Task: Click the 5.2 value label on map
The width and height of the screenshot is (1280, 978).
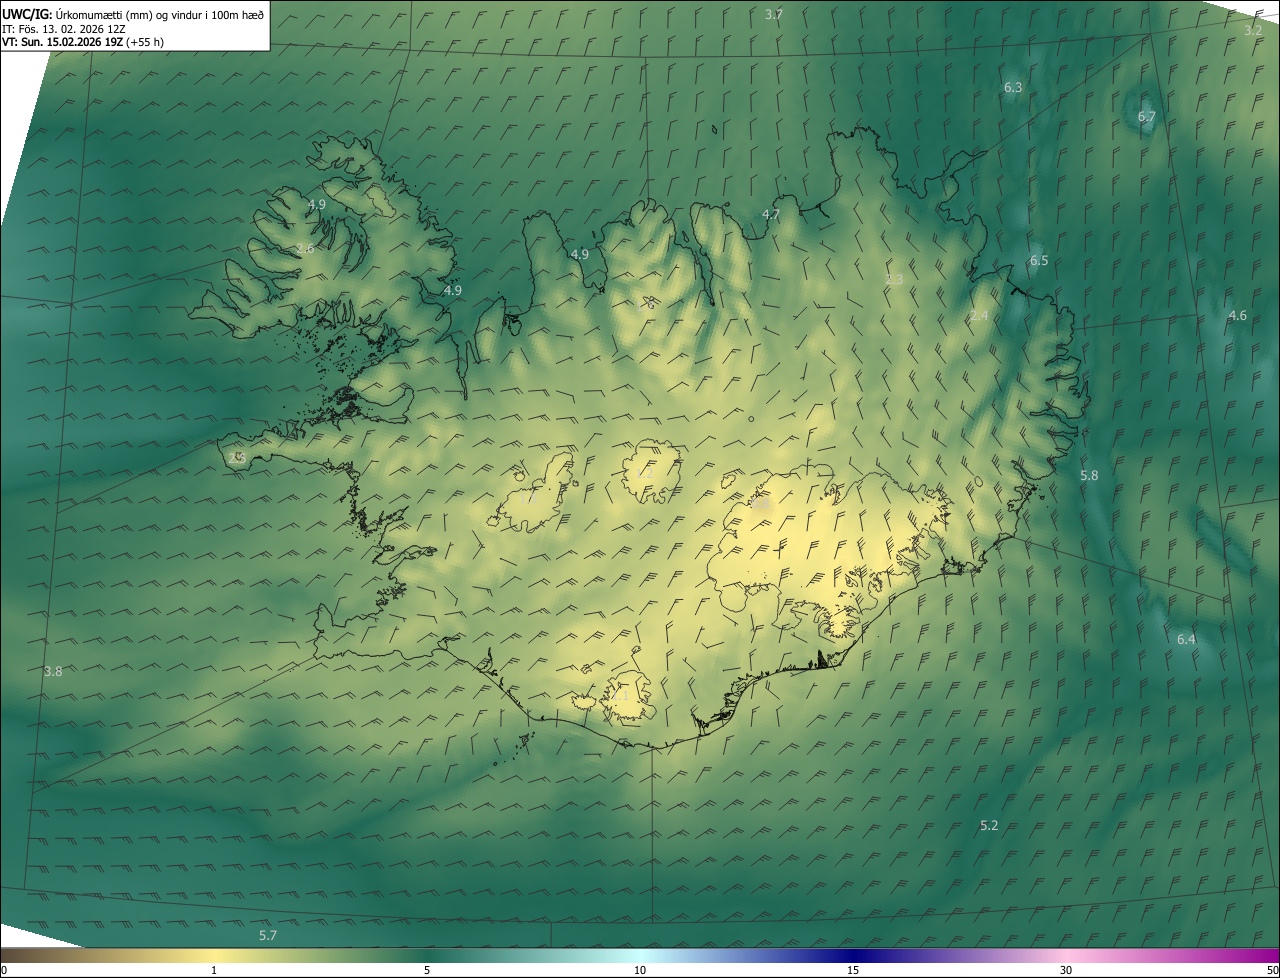Action: (x=989, y=825)
